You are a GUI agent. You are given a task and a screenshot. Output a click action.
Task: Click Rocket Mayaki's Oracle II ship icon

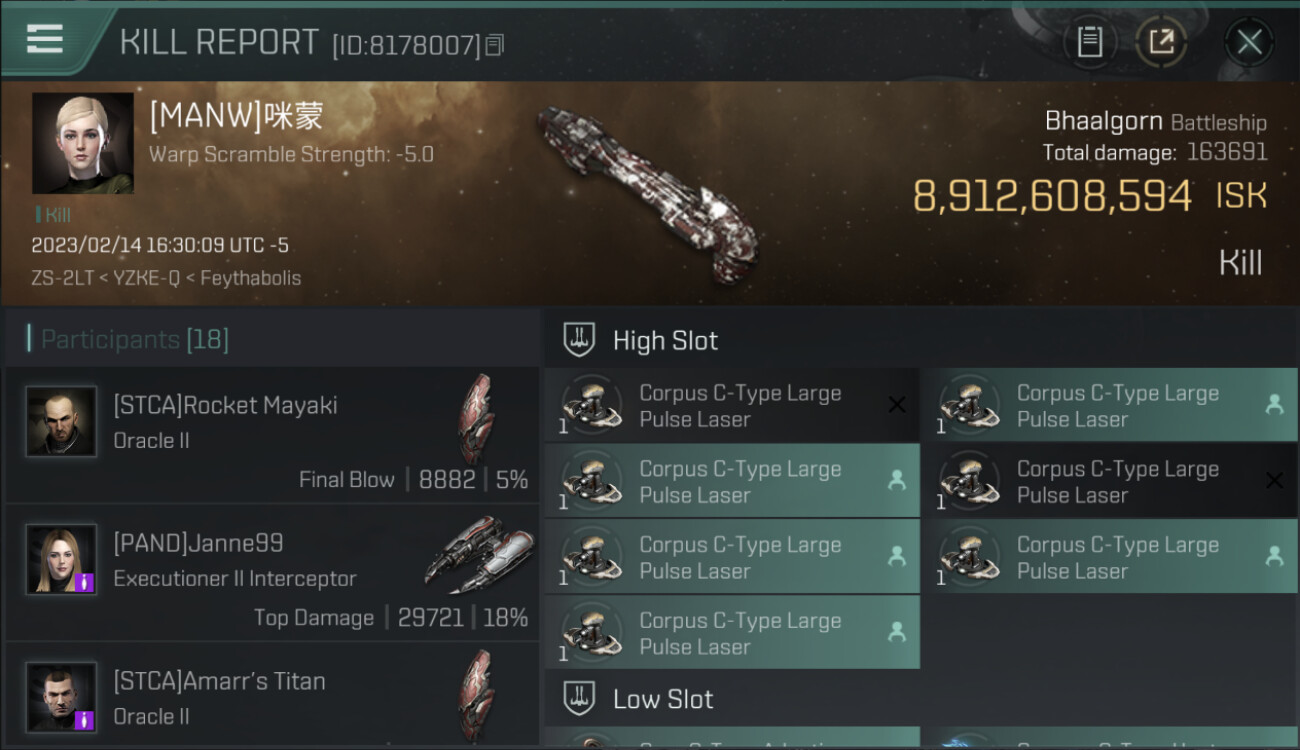pyautogui.click(x=476, y=419)
